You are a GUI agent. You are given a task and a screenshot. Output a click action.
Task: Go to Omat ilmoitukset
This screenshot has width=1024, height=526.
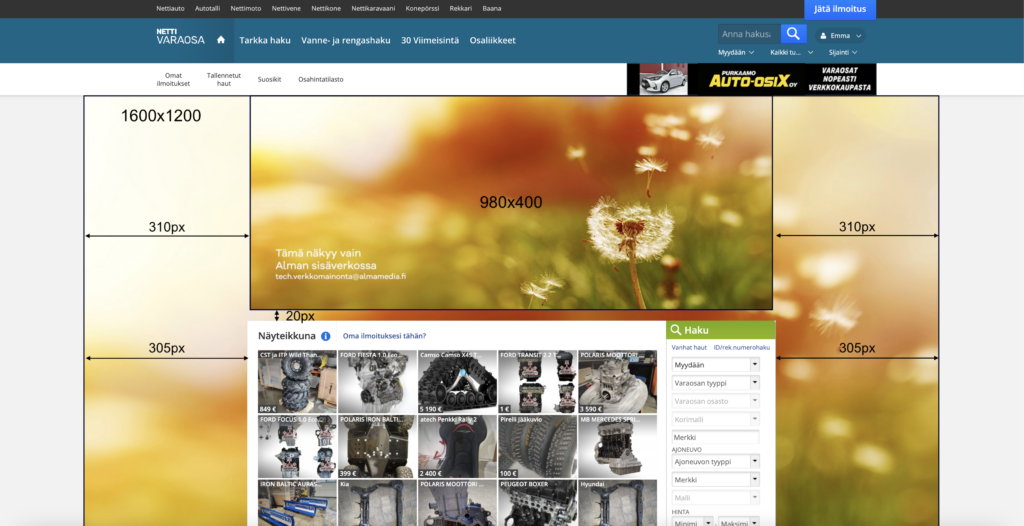(173, 79)
